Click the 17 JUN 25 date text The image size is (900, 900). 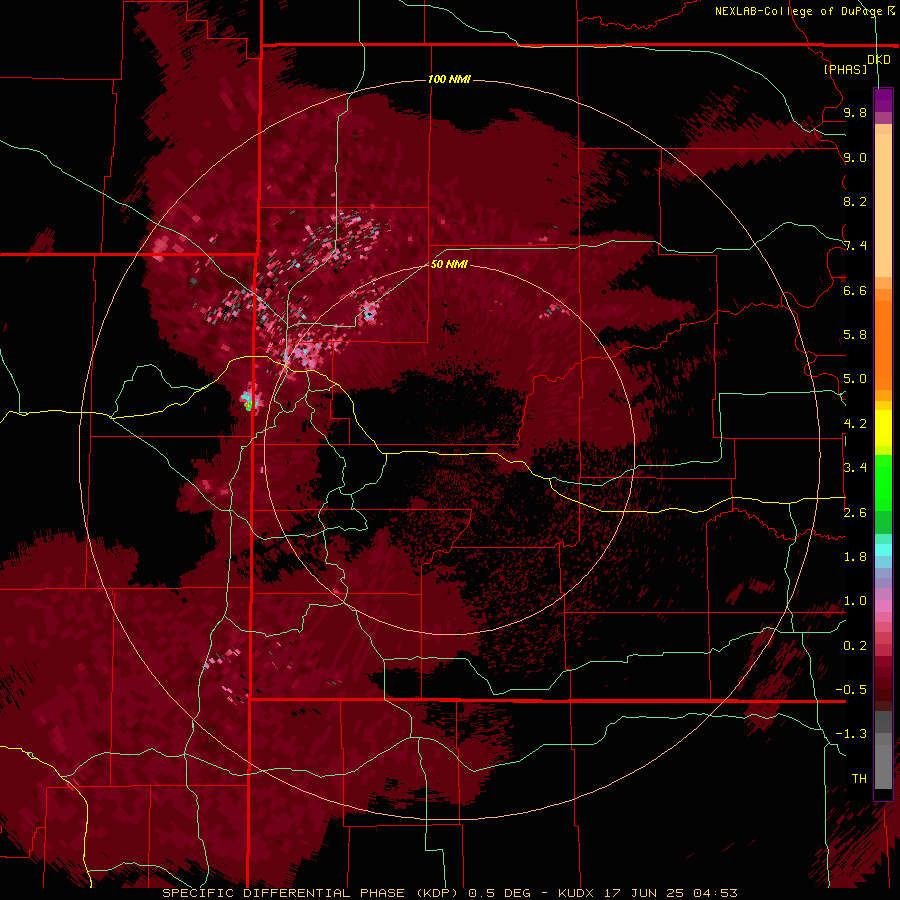(x=645, y=893)
